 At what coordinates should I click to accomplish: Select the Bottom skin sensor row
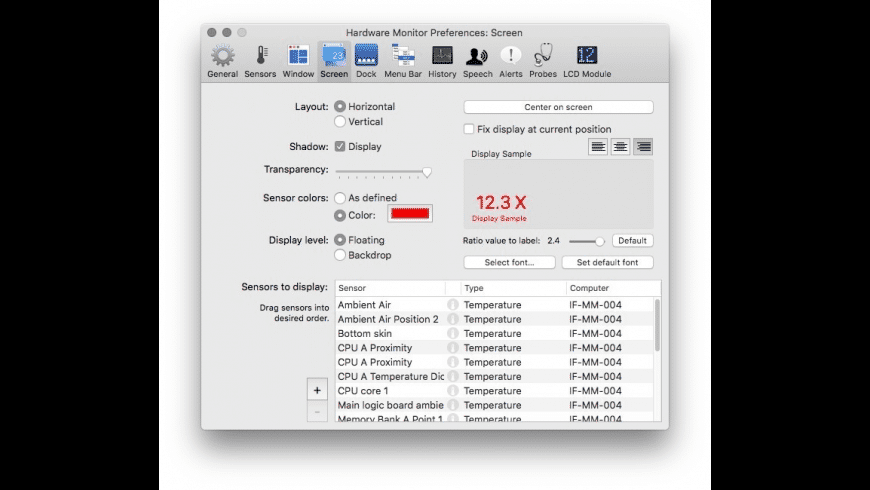(x=494, y=334)
